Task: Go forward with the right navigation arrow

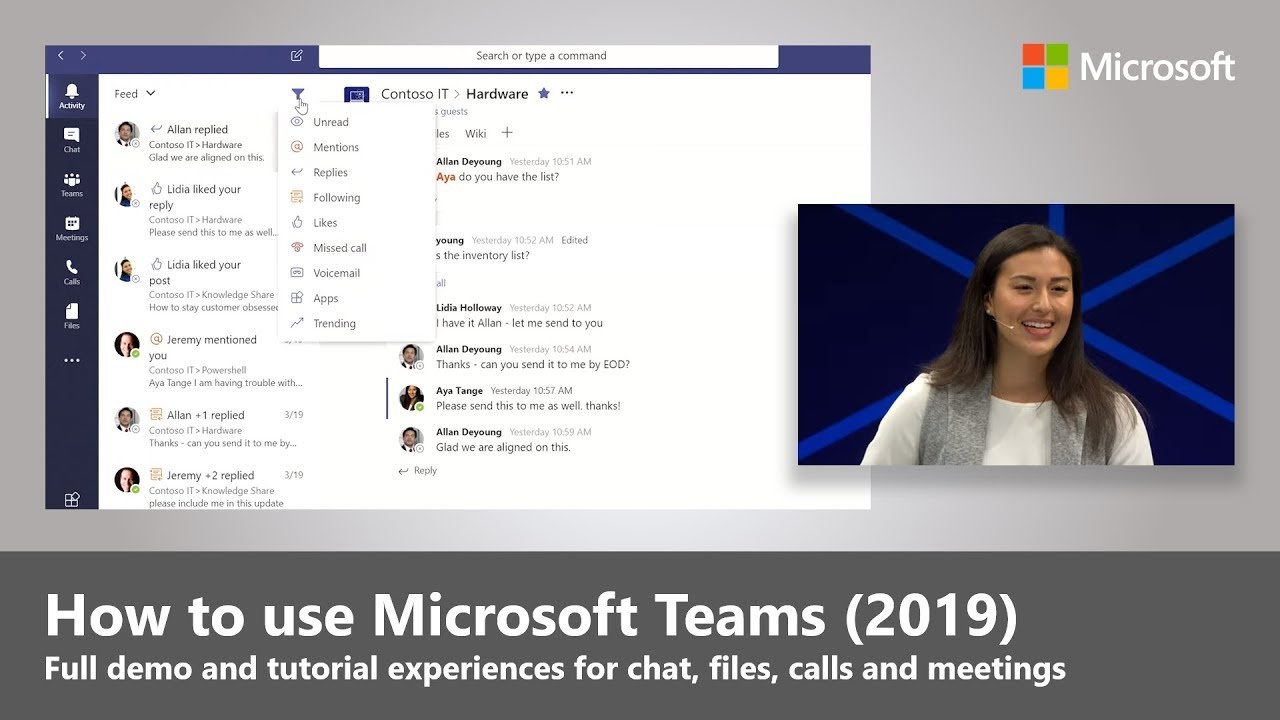Action: tap(83, 56)
